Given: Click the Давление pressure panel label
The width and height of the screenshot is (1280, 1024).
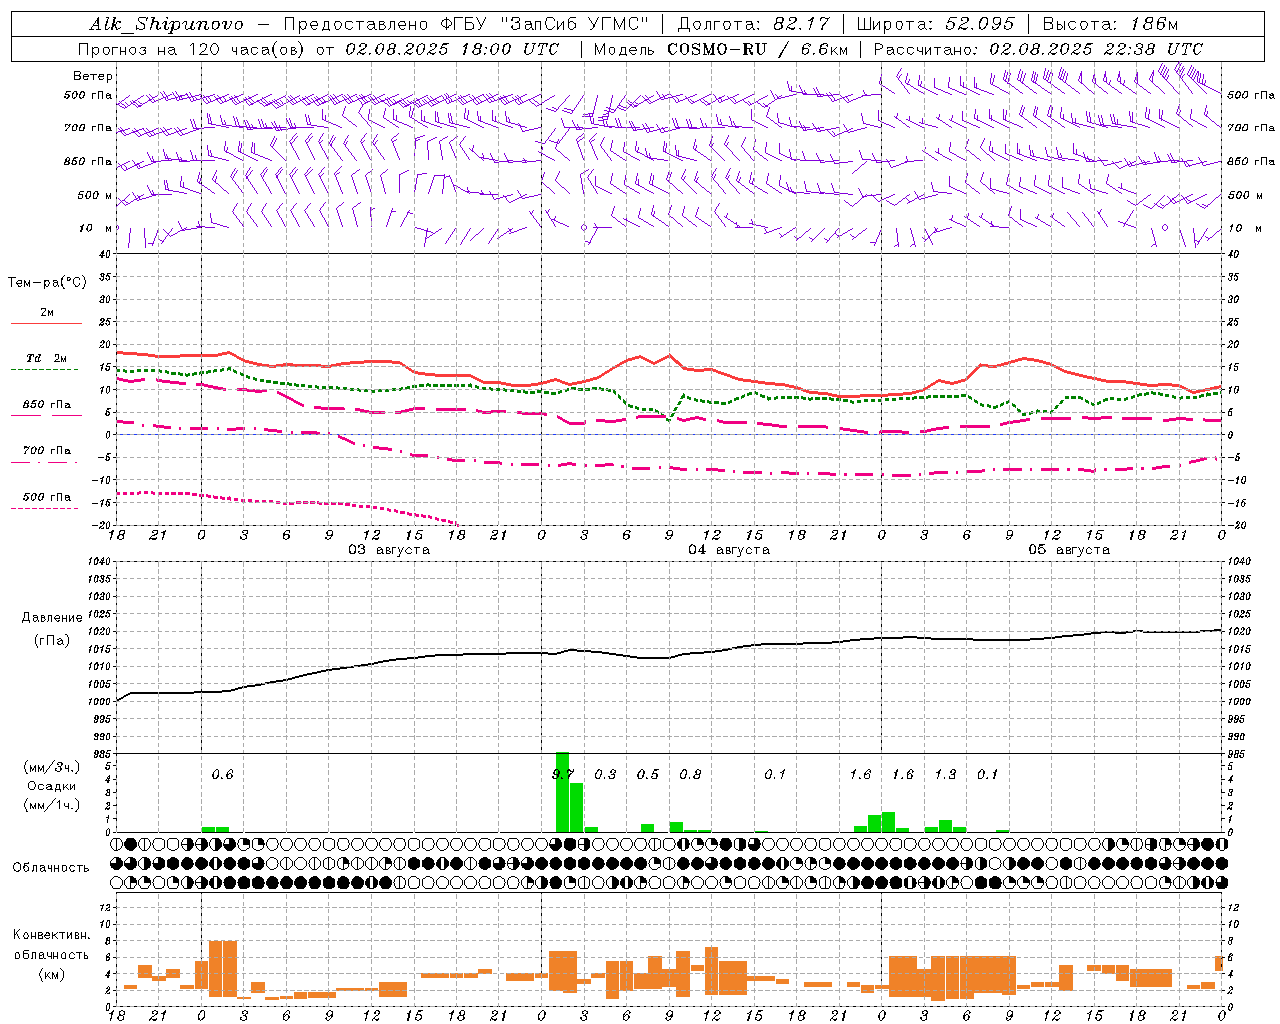Looking at the screenshot, I should click(52, 618).
